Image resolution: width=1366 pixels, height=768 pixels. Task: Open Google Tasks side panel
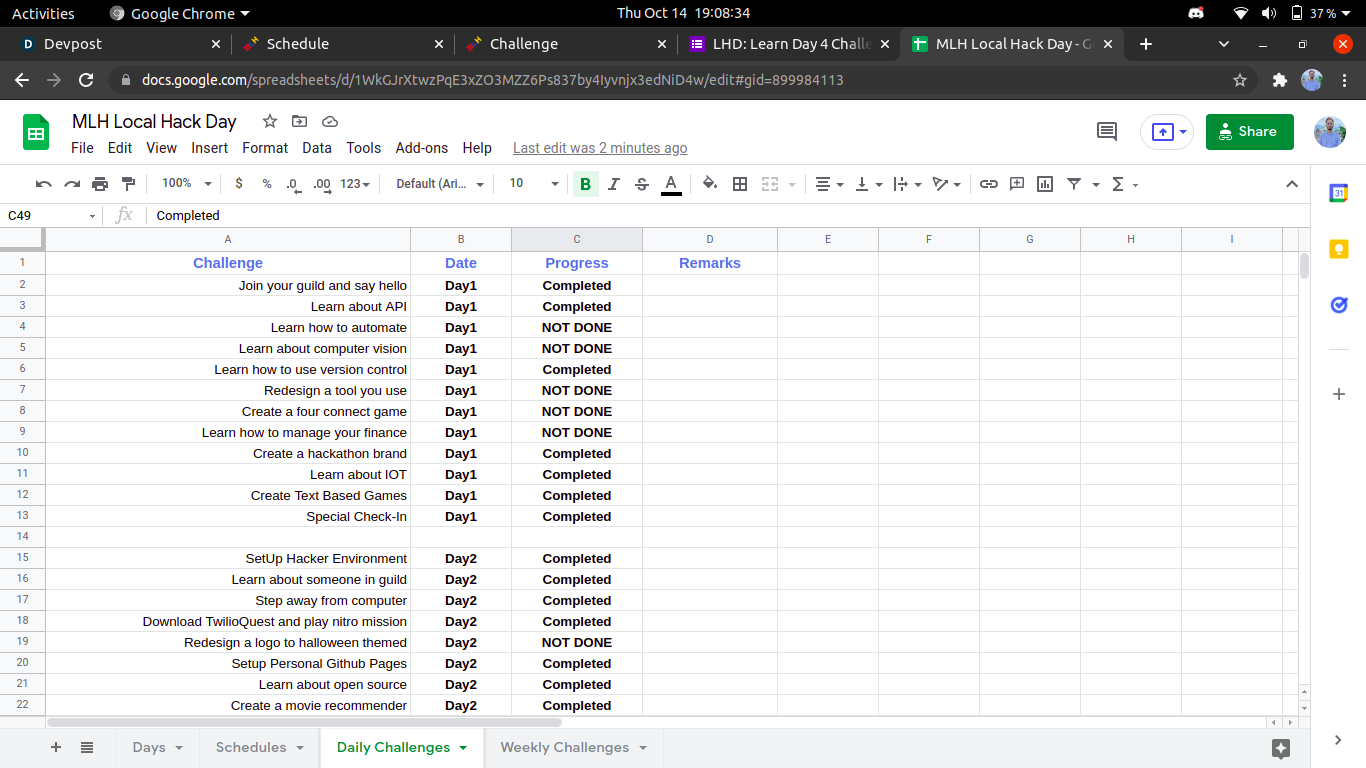(x=1339, y=305)
